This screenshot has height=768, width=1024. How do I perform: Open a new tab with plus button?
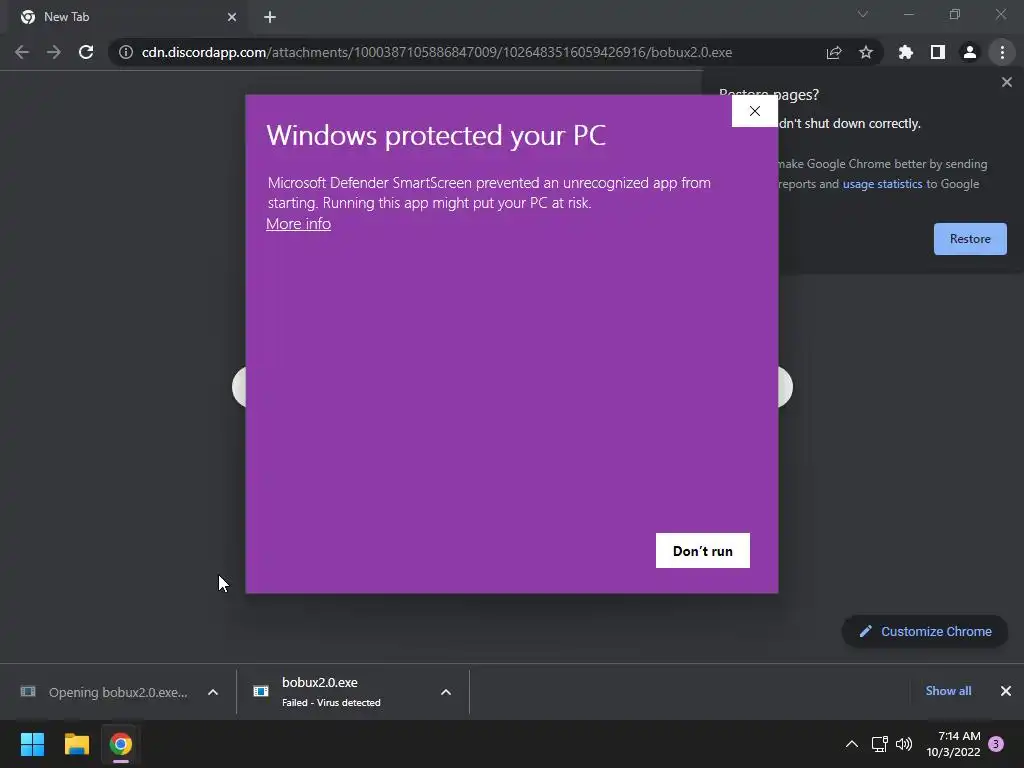pos(270,17)
